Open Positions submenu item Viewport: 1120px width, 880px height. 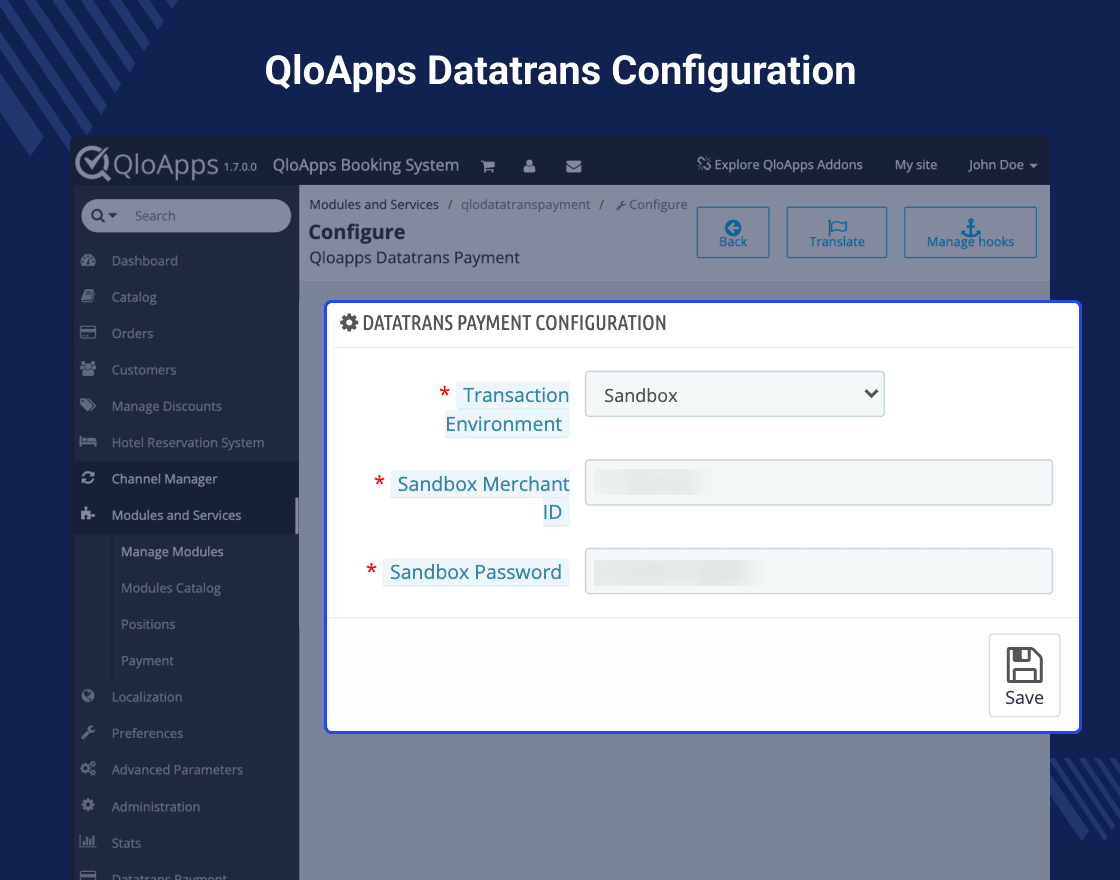click(148, 624)
